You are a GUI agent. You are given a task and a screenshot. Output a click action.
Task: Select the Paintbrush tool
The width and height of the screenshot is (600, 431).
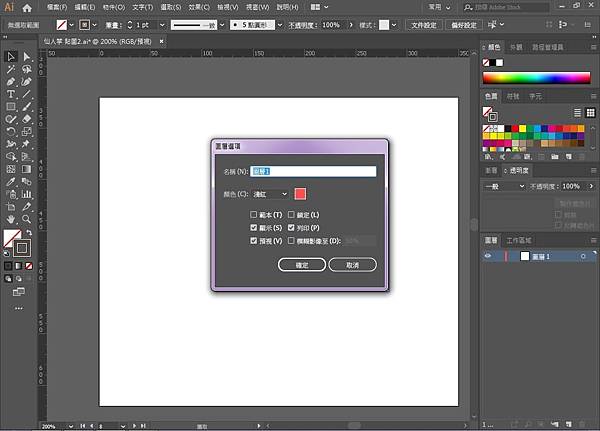pos(26,107)
